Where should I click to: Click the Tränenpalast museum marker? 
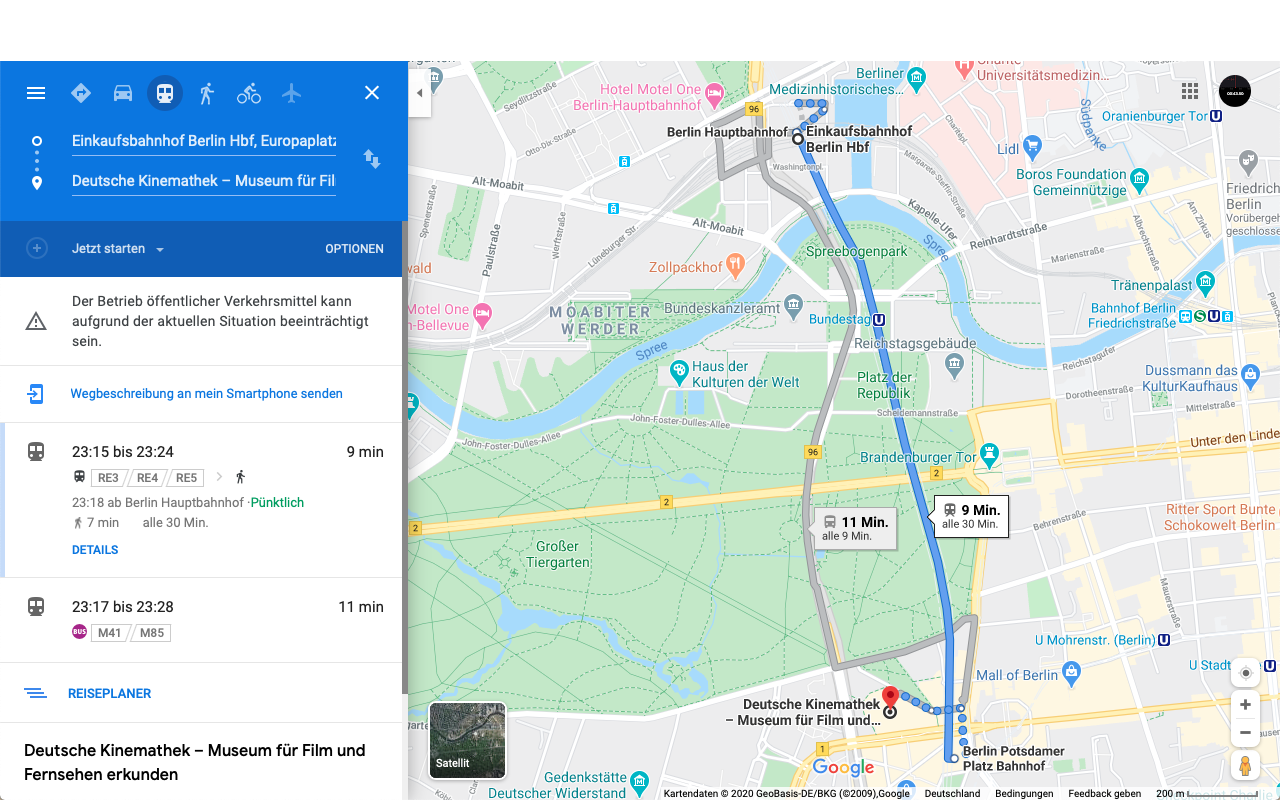[x=1205, y=283]
